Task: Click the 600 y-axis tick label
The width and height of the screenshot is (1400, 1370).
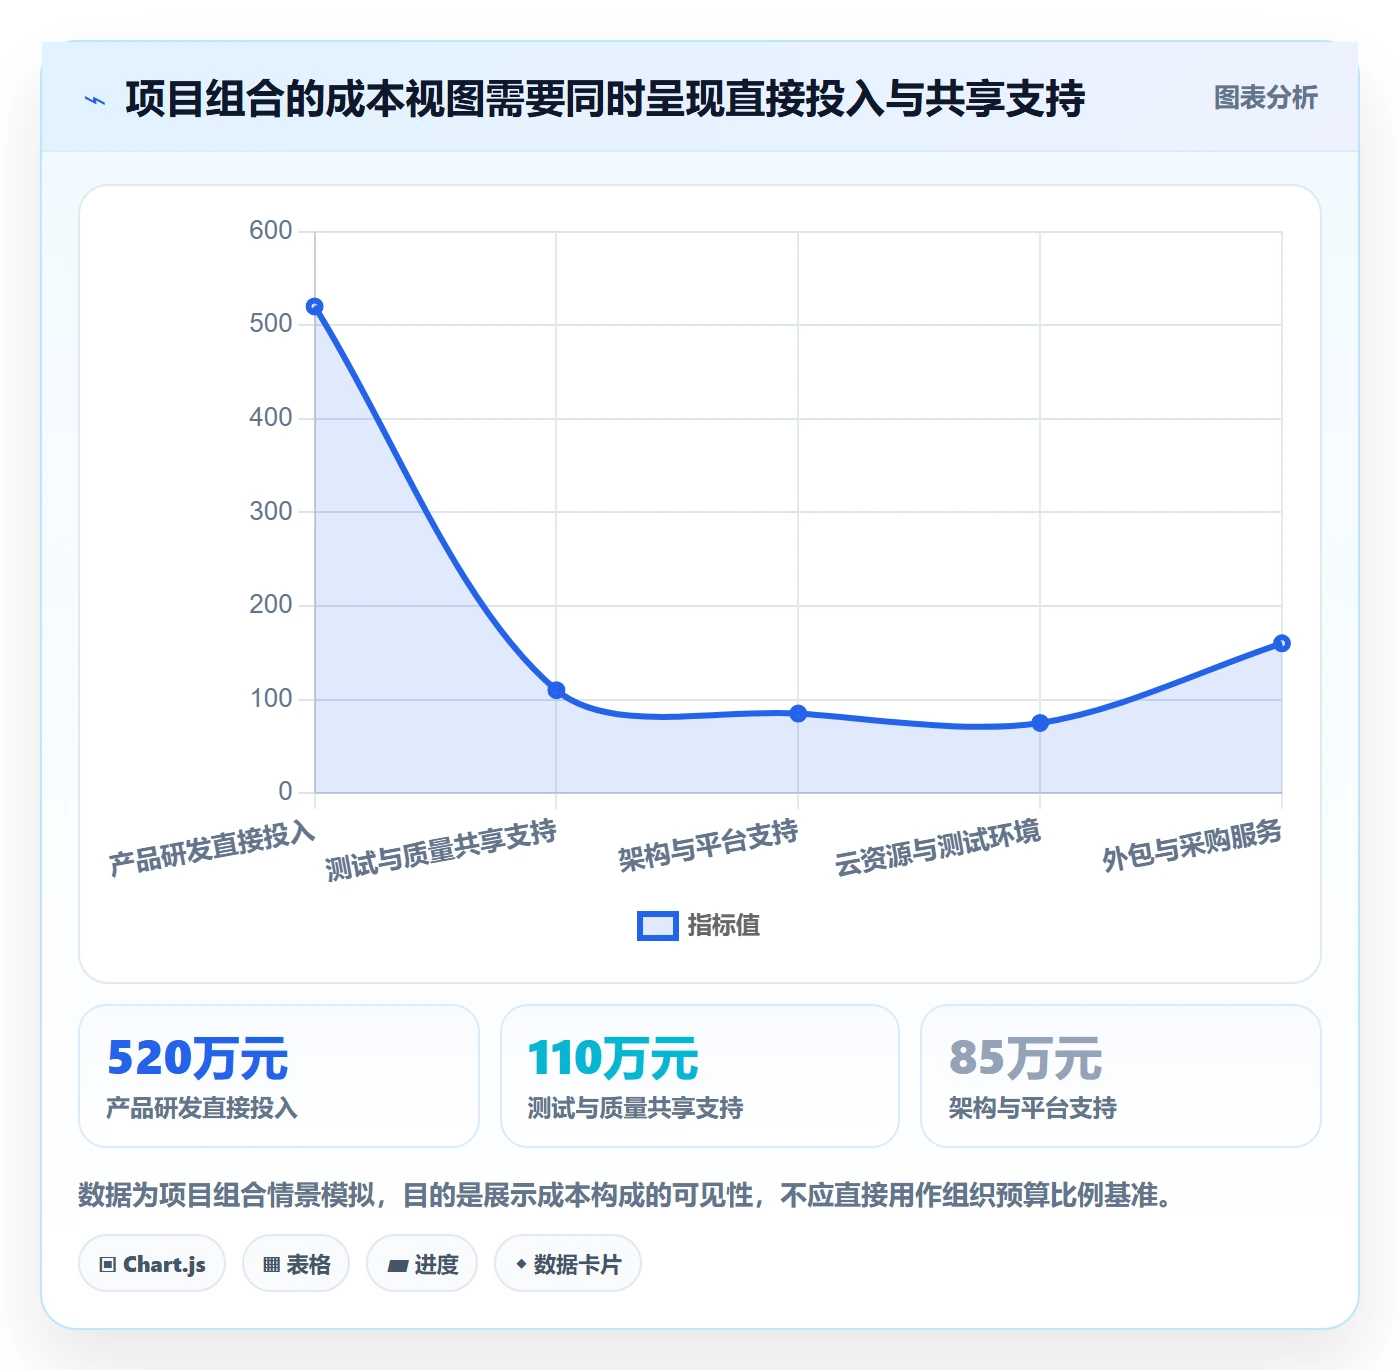Action: coord(271,231)
